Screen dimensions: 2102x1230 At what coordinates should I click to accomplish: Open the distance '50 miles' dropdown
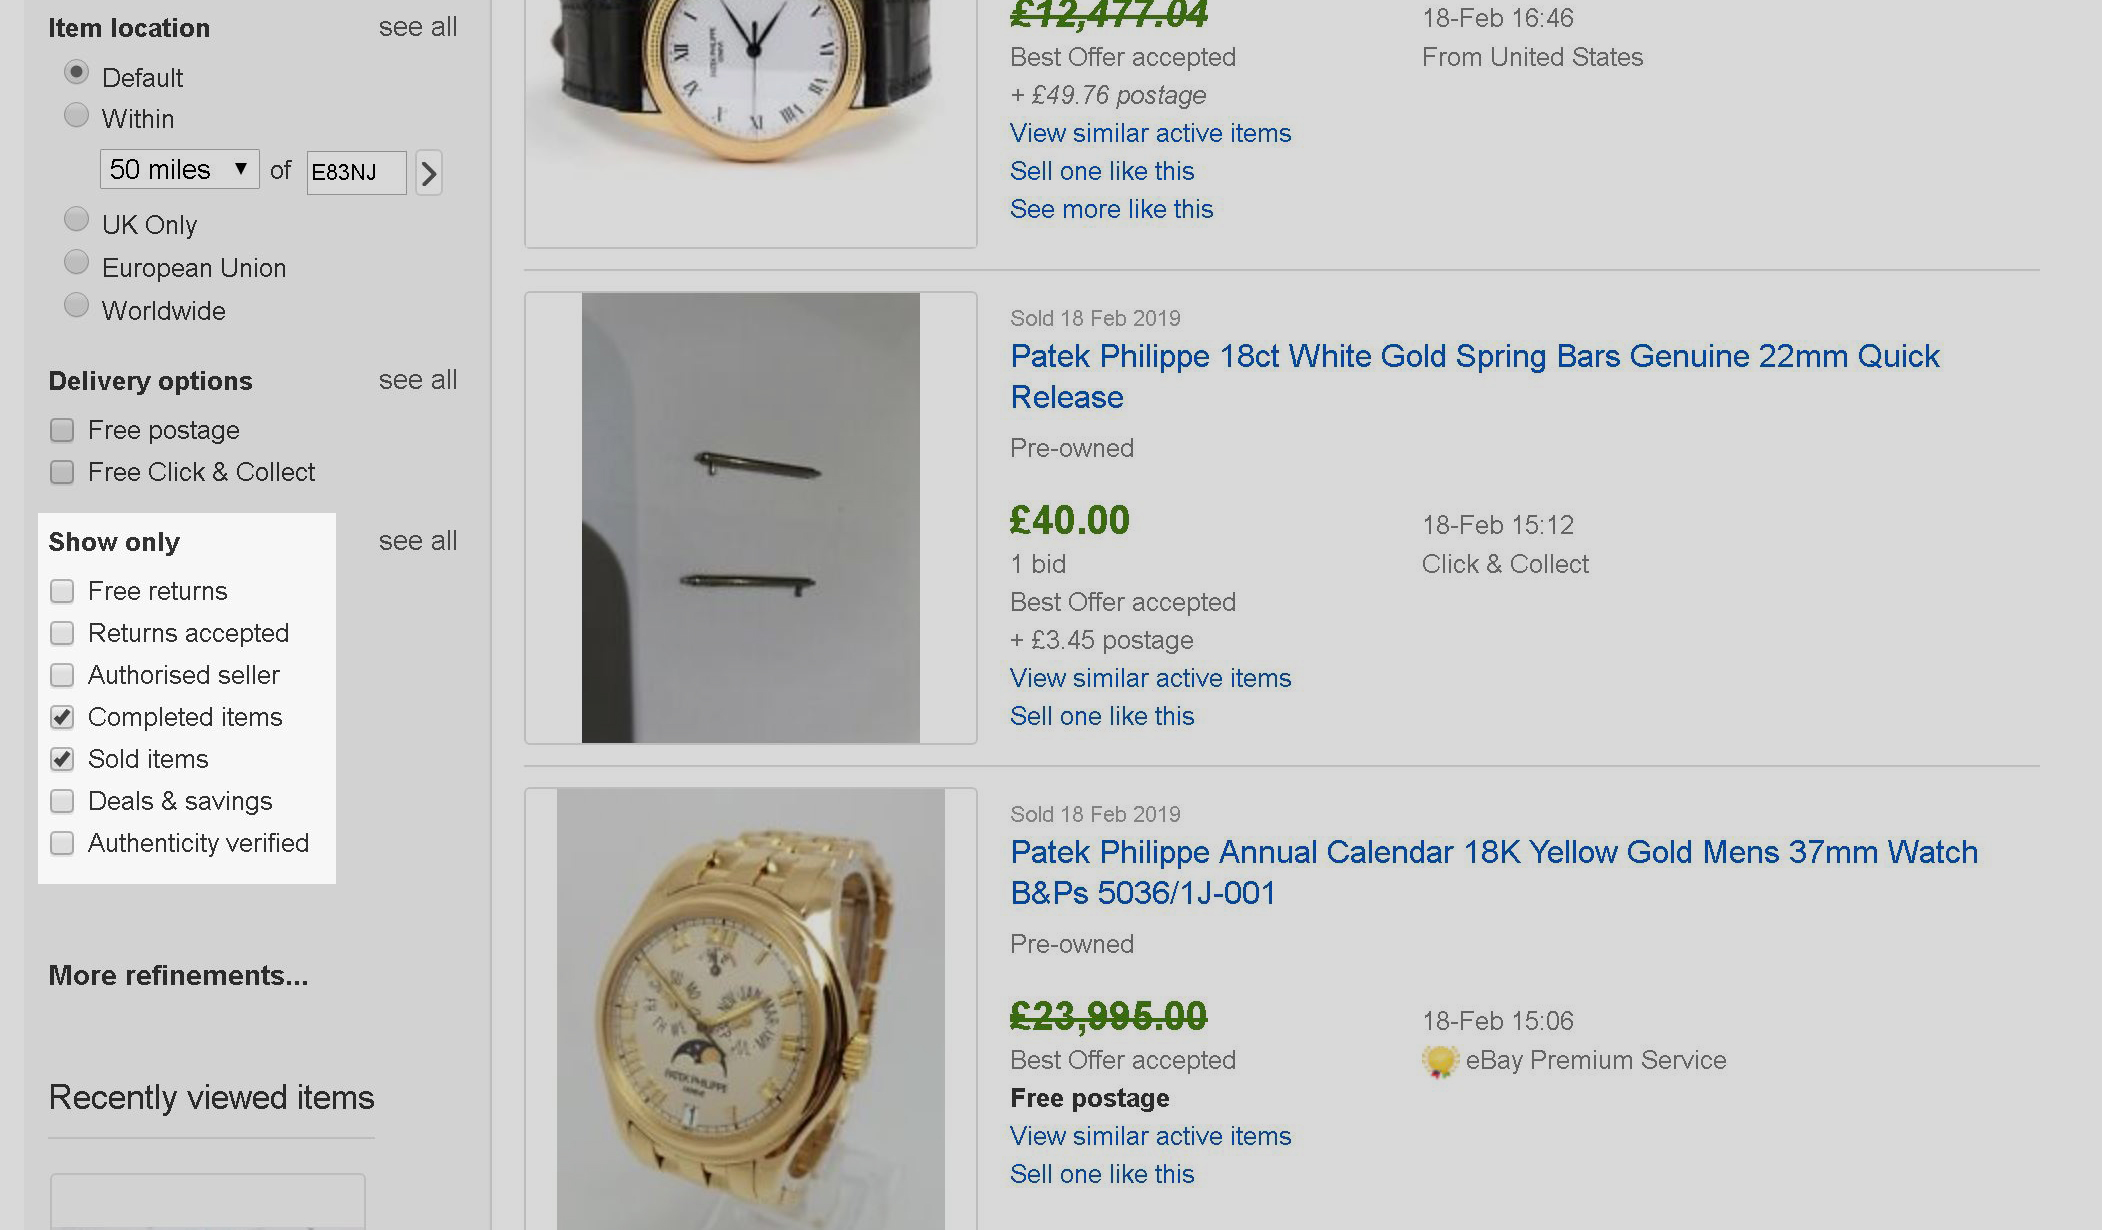179,169
